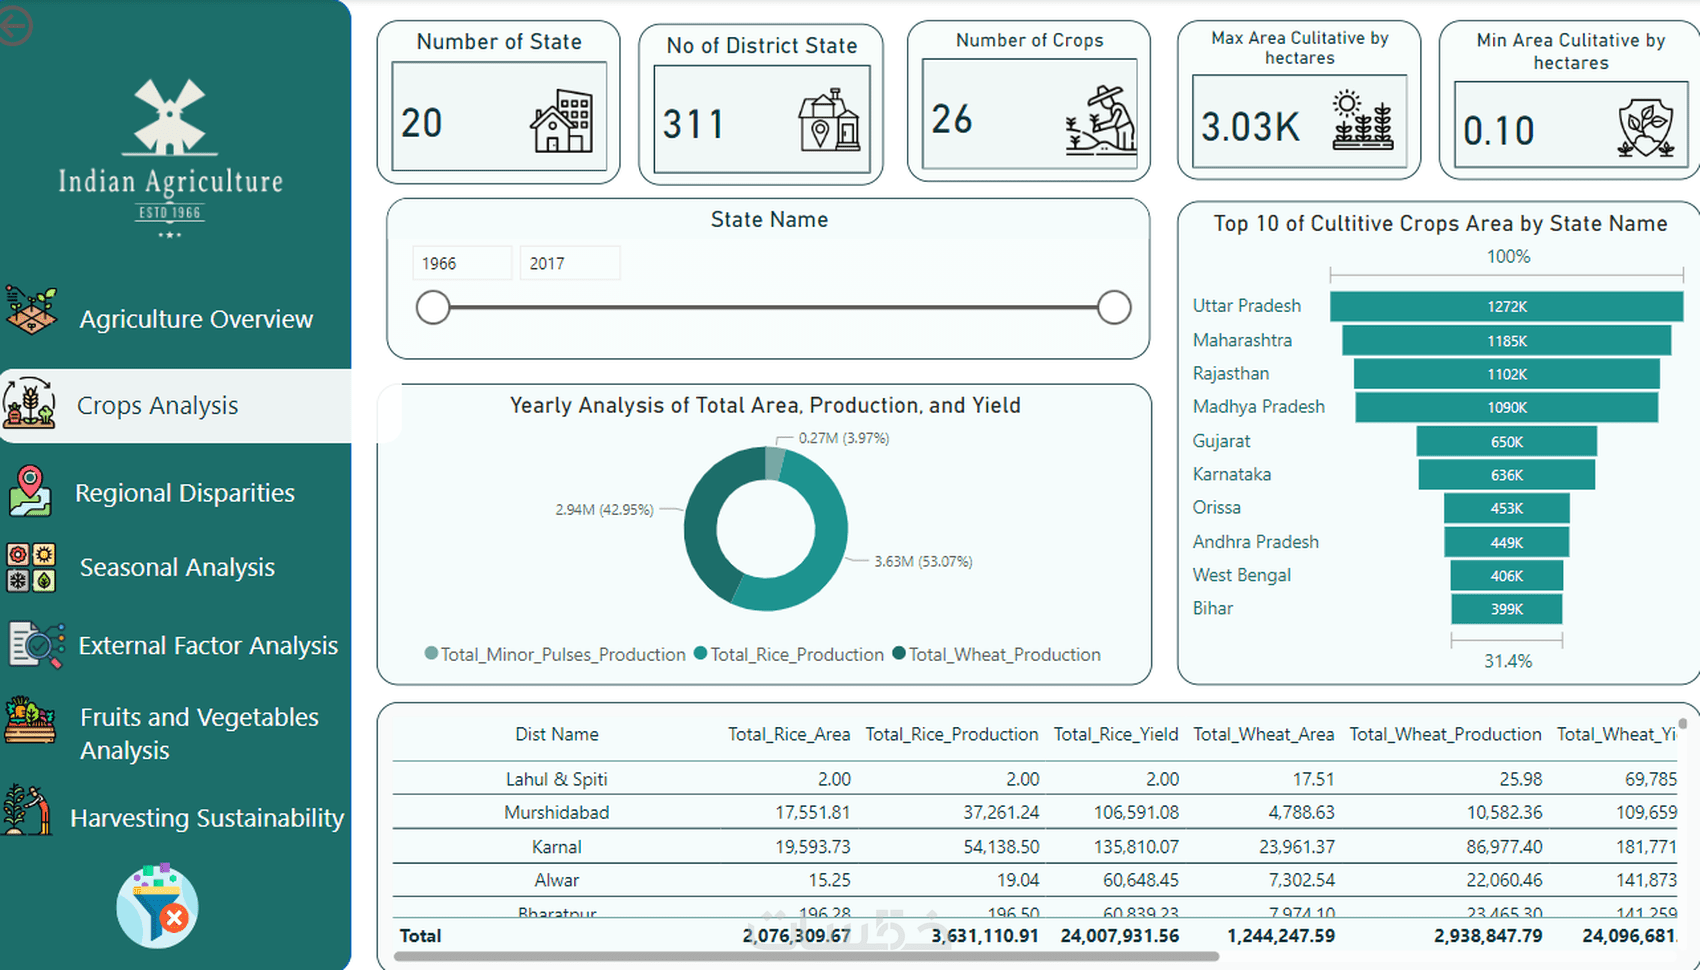Click the buildings icon in Number of State
The width and height of the screenshot is (1700, 970).
pos(562,121)
